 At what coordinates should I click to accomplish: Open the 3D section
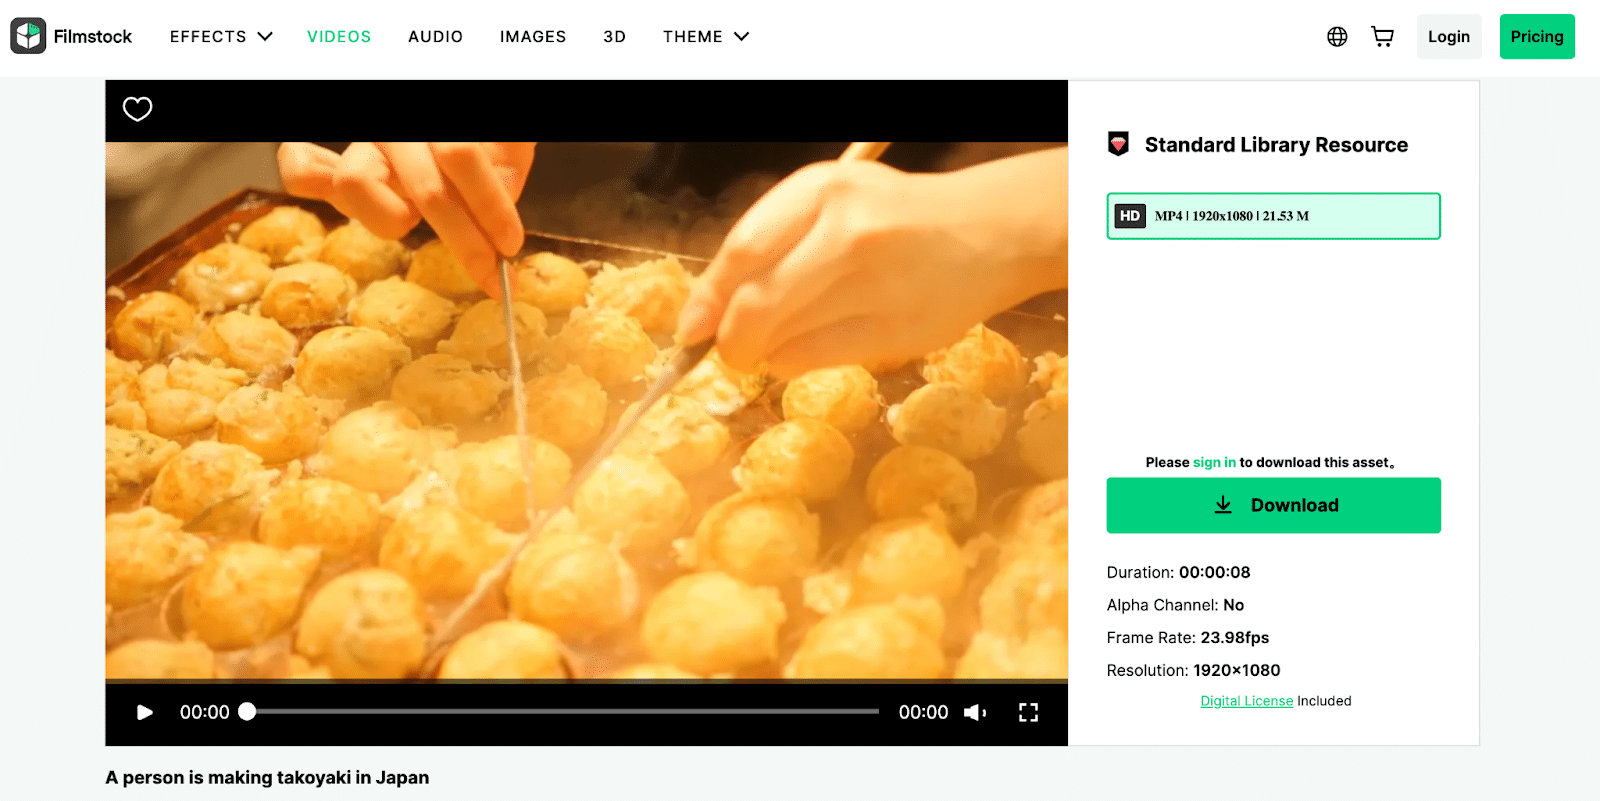pos(614,37)
